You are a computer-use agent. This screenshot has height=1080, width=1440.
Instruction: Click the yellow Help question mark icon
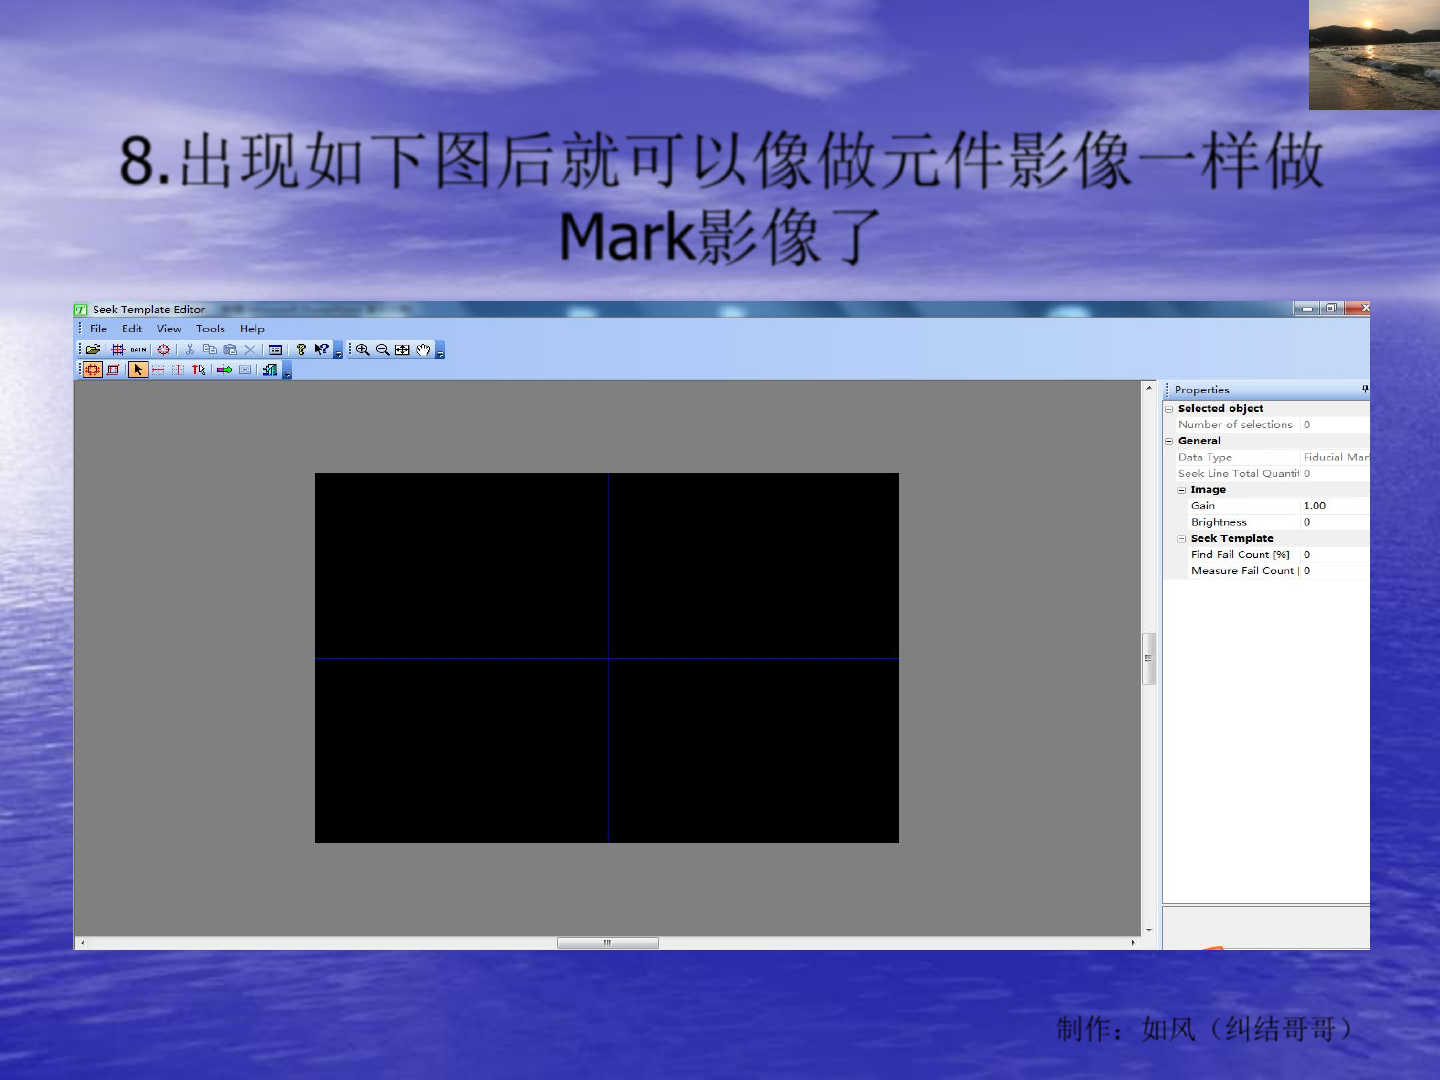click(301, 350)
